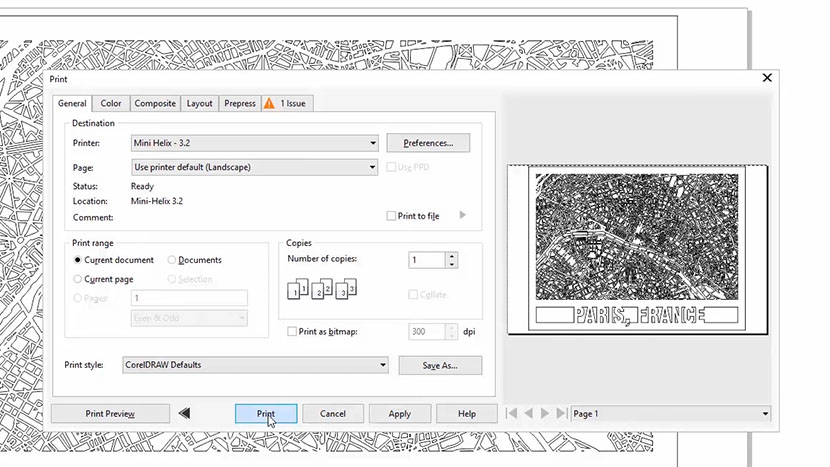
Task: Enable the Print to file checkbox
Action: [x=391, y=216]
